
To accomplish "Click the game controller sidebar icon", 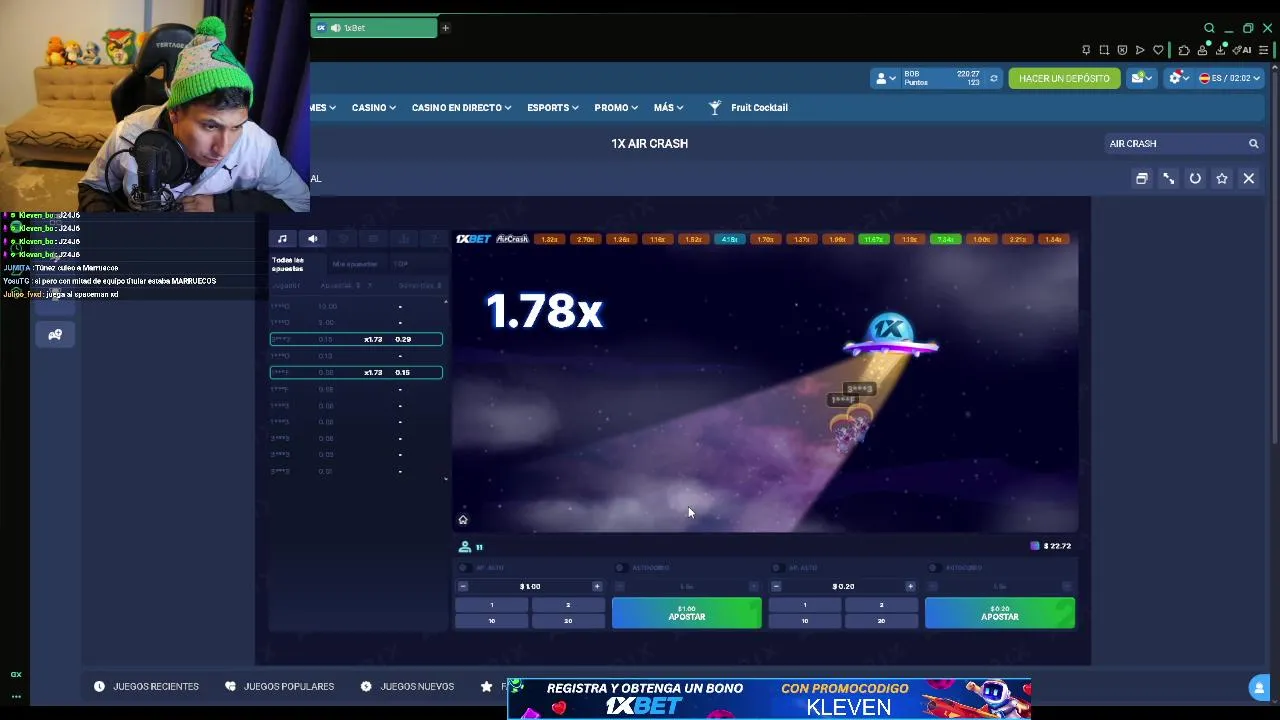I will pyautogui.click(x=55, y=335).
